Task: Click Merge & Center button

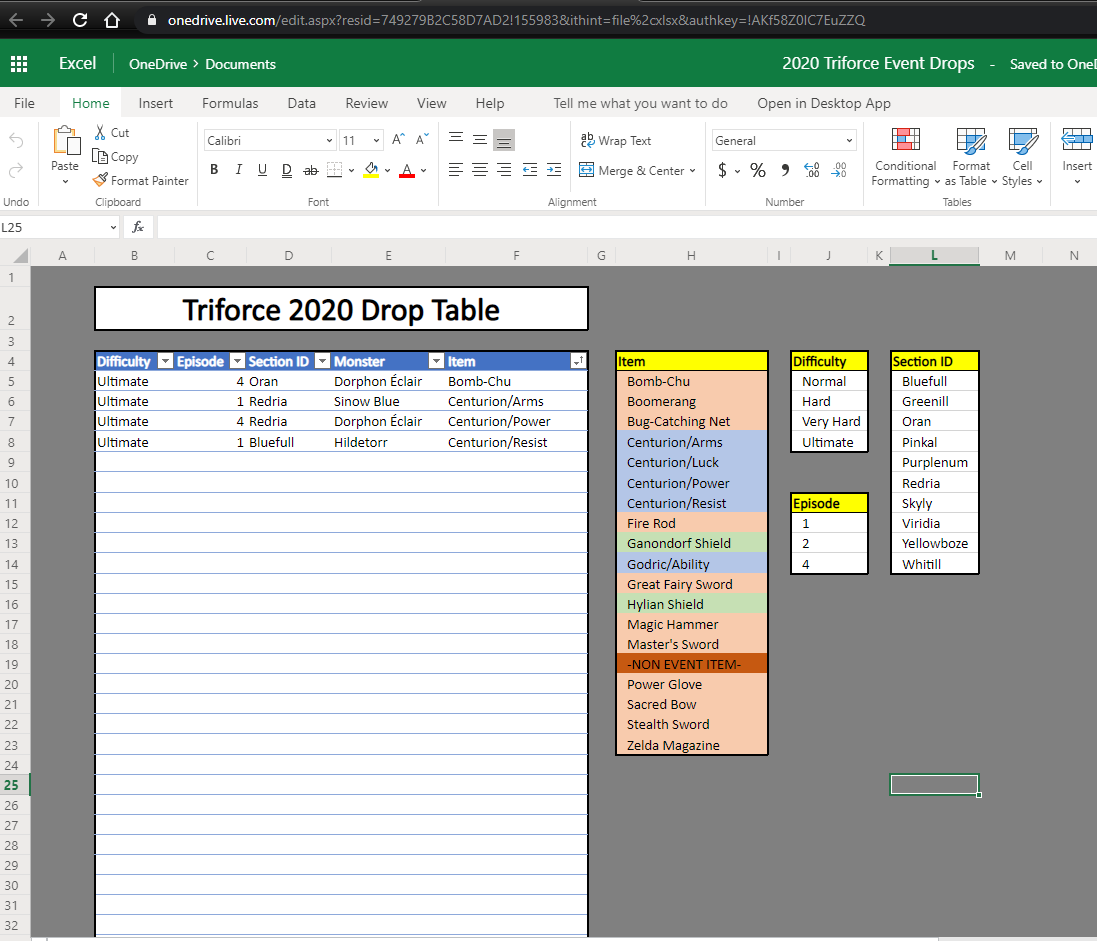Action: (632, 171)
